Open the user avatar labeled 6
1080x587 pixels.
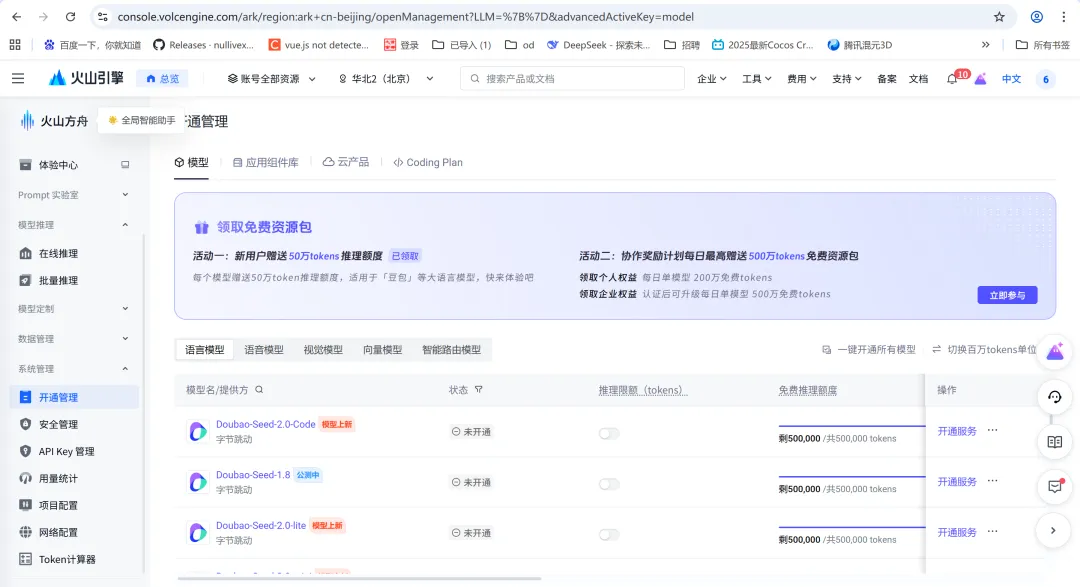point(1046,79)
